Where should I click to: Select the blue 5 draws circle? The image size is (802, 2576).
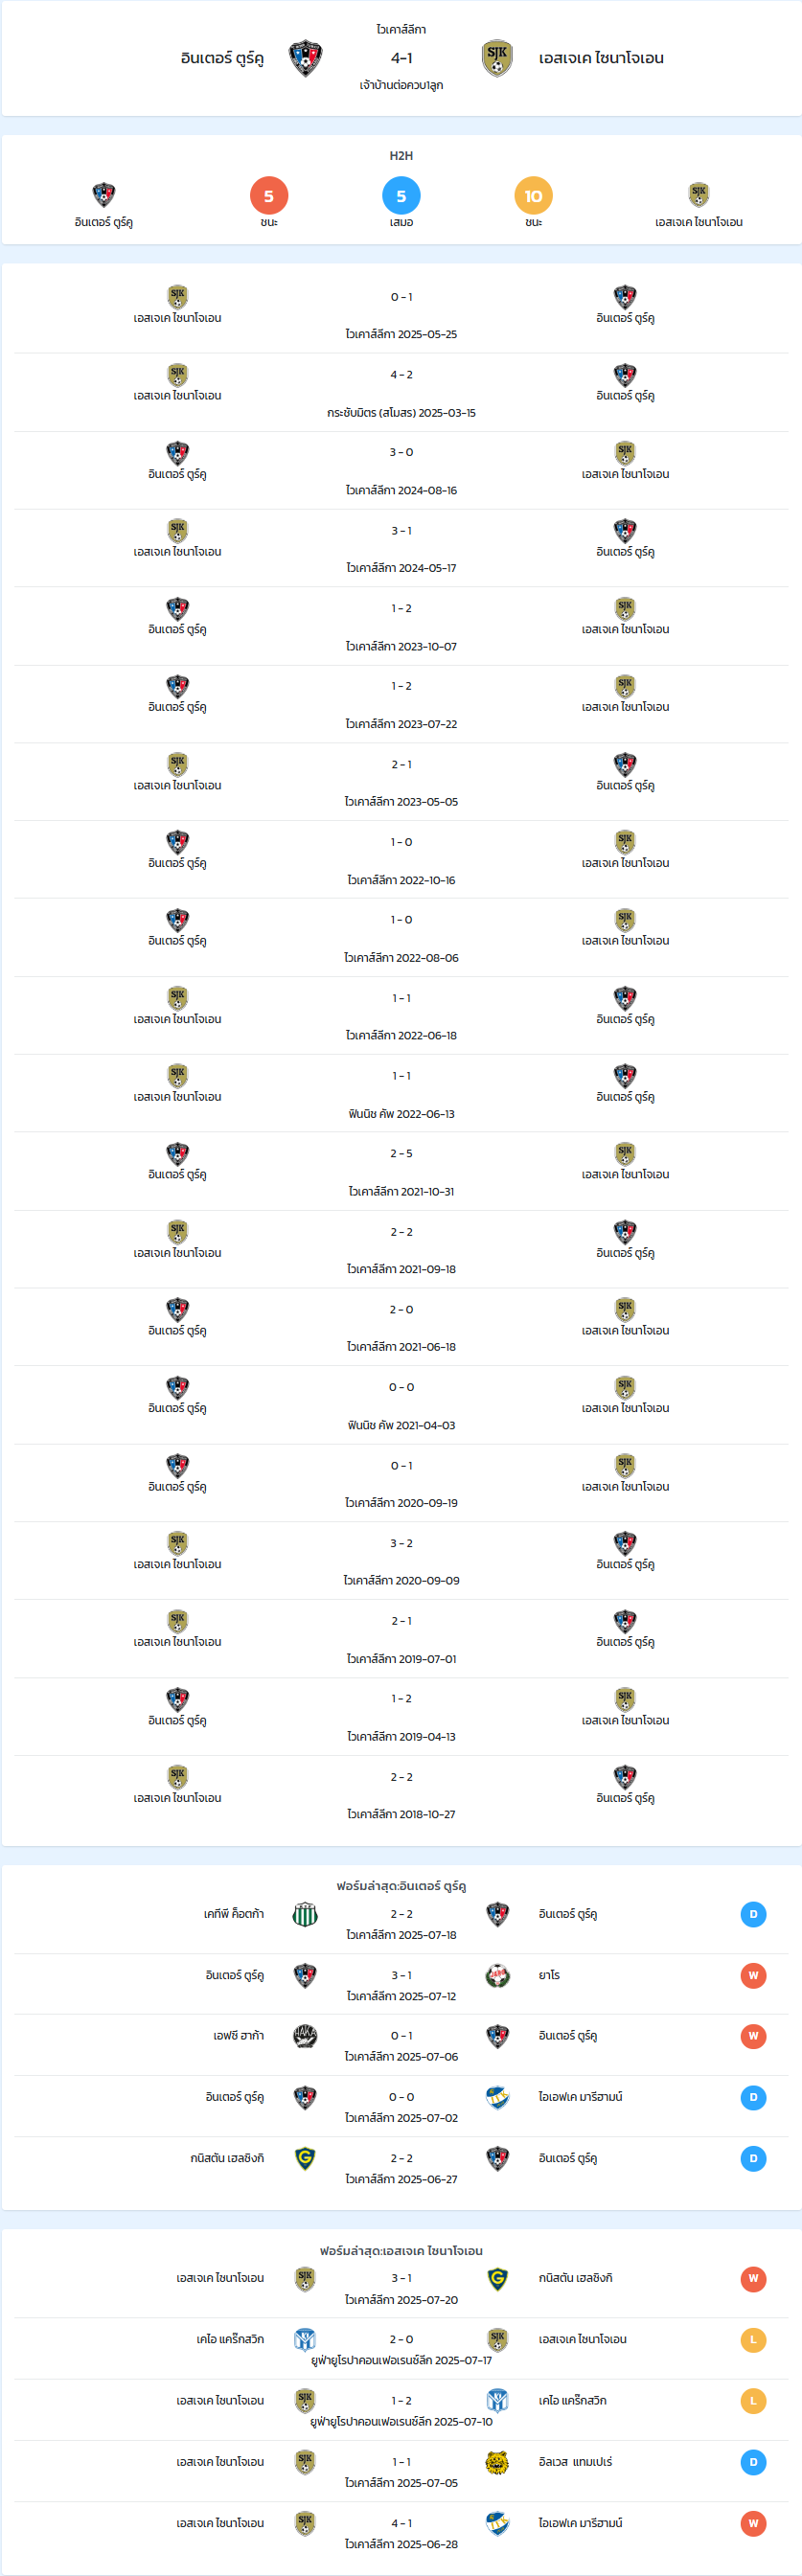[401, 196]
